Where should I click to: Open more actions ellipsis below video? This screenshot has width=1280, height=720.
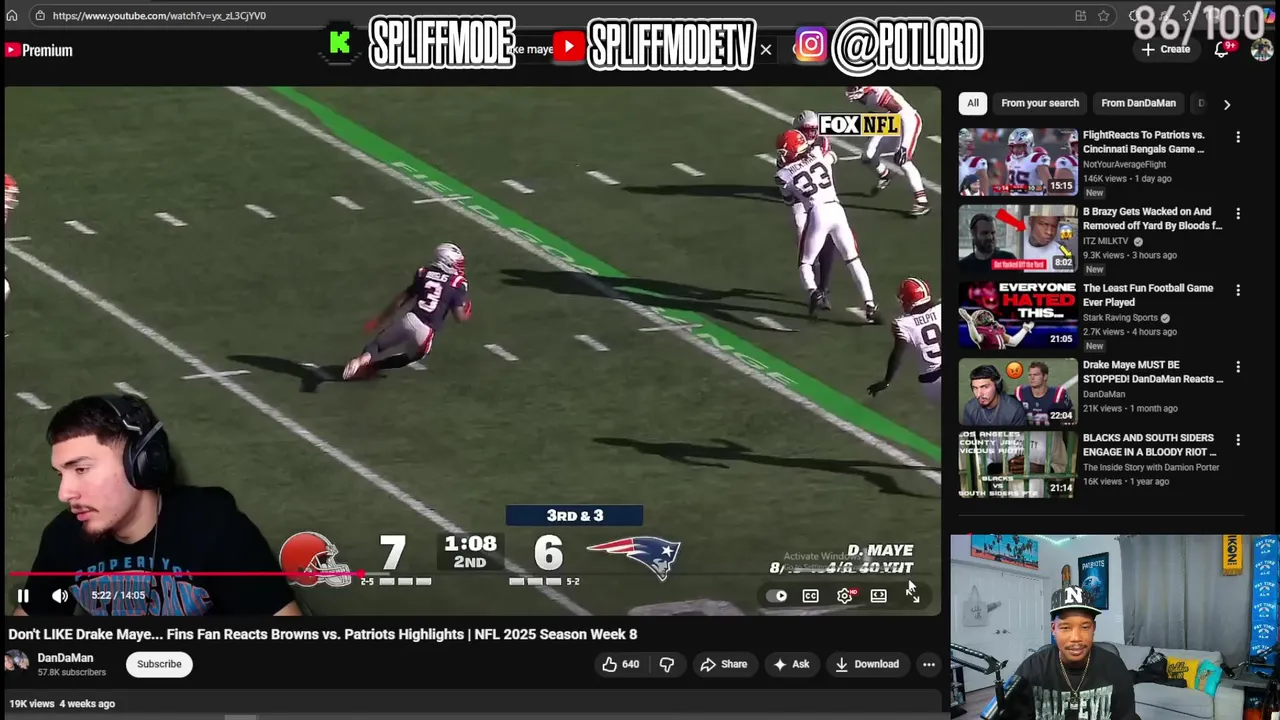(928, 664)
